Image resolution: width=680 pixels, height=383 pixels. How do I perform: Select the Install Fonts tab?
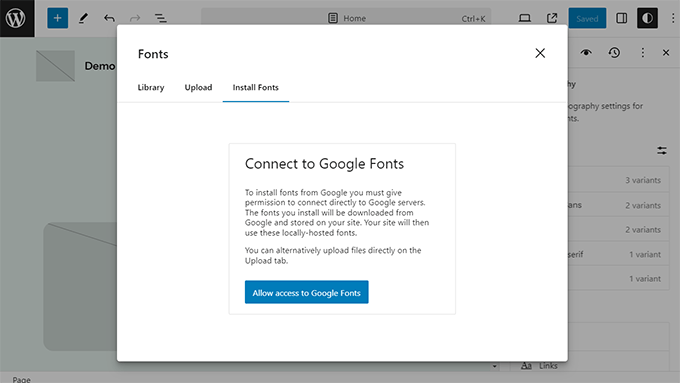(x=255, y=87)
